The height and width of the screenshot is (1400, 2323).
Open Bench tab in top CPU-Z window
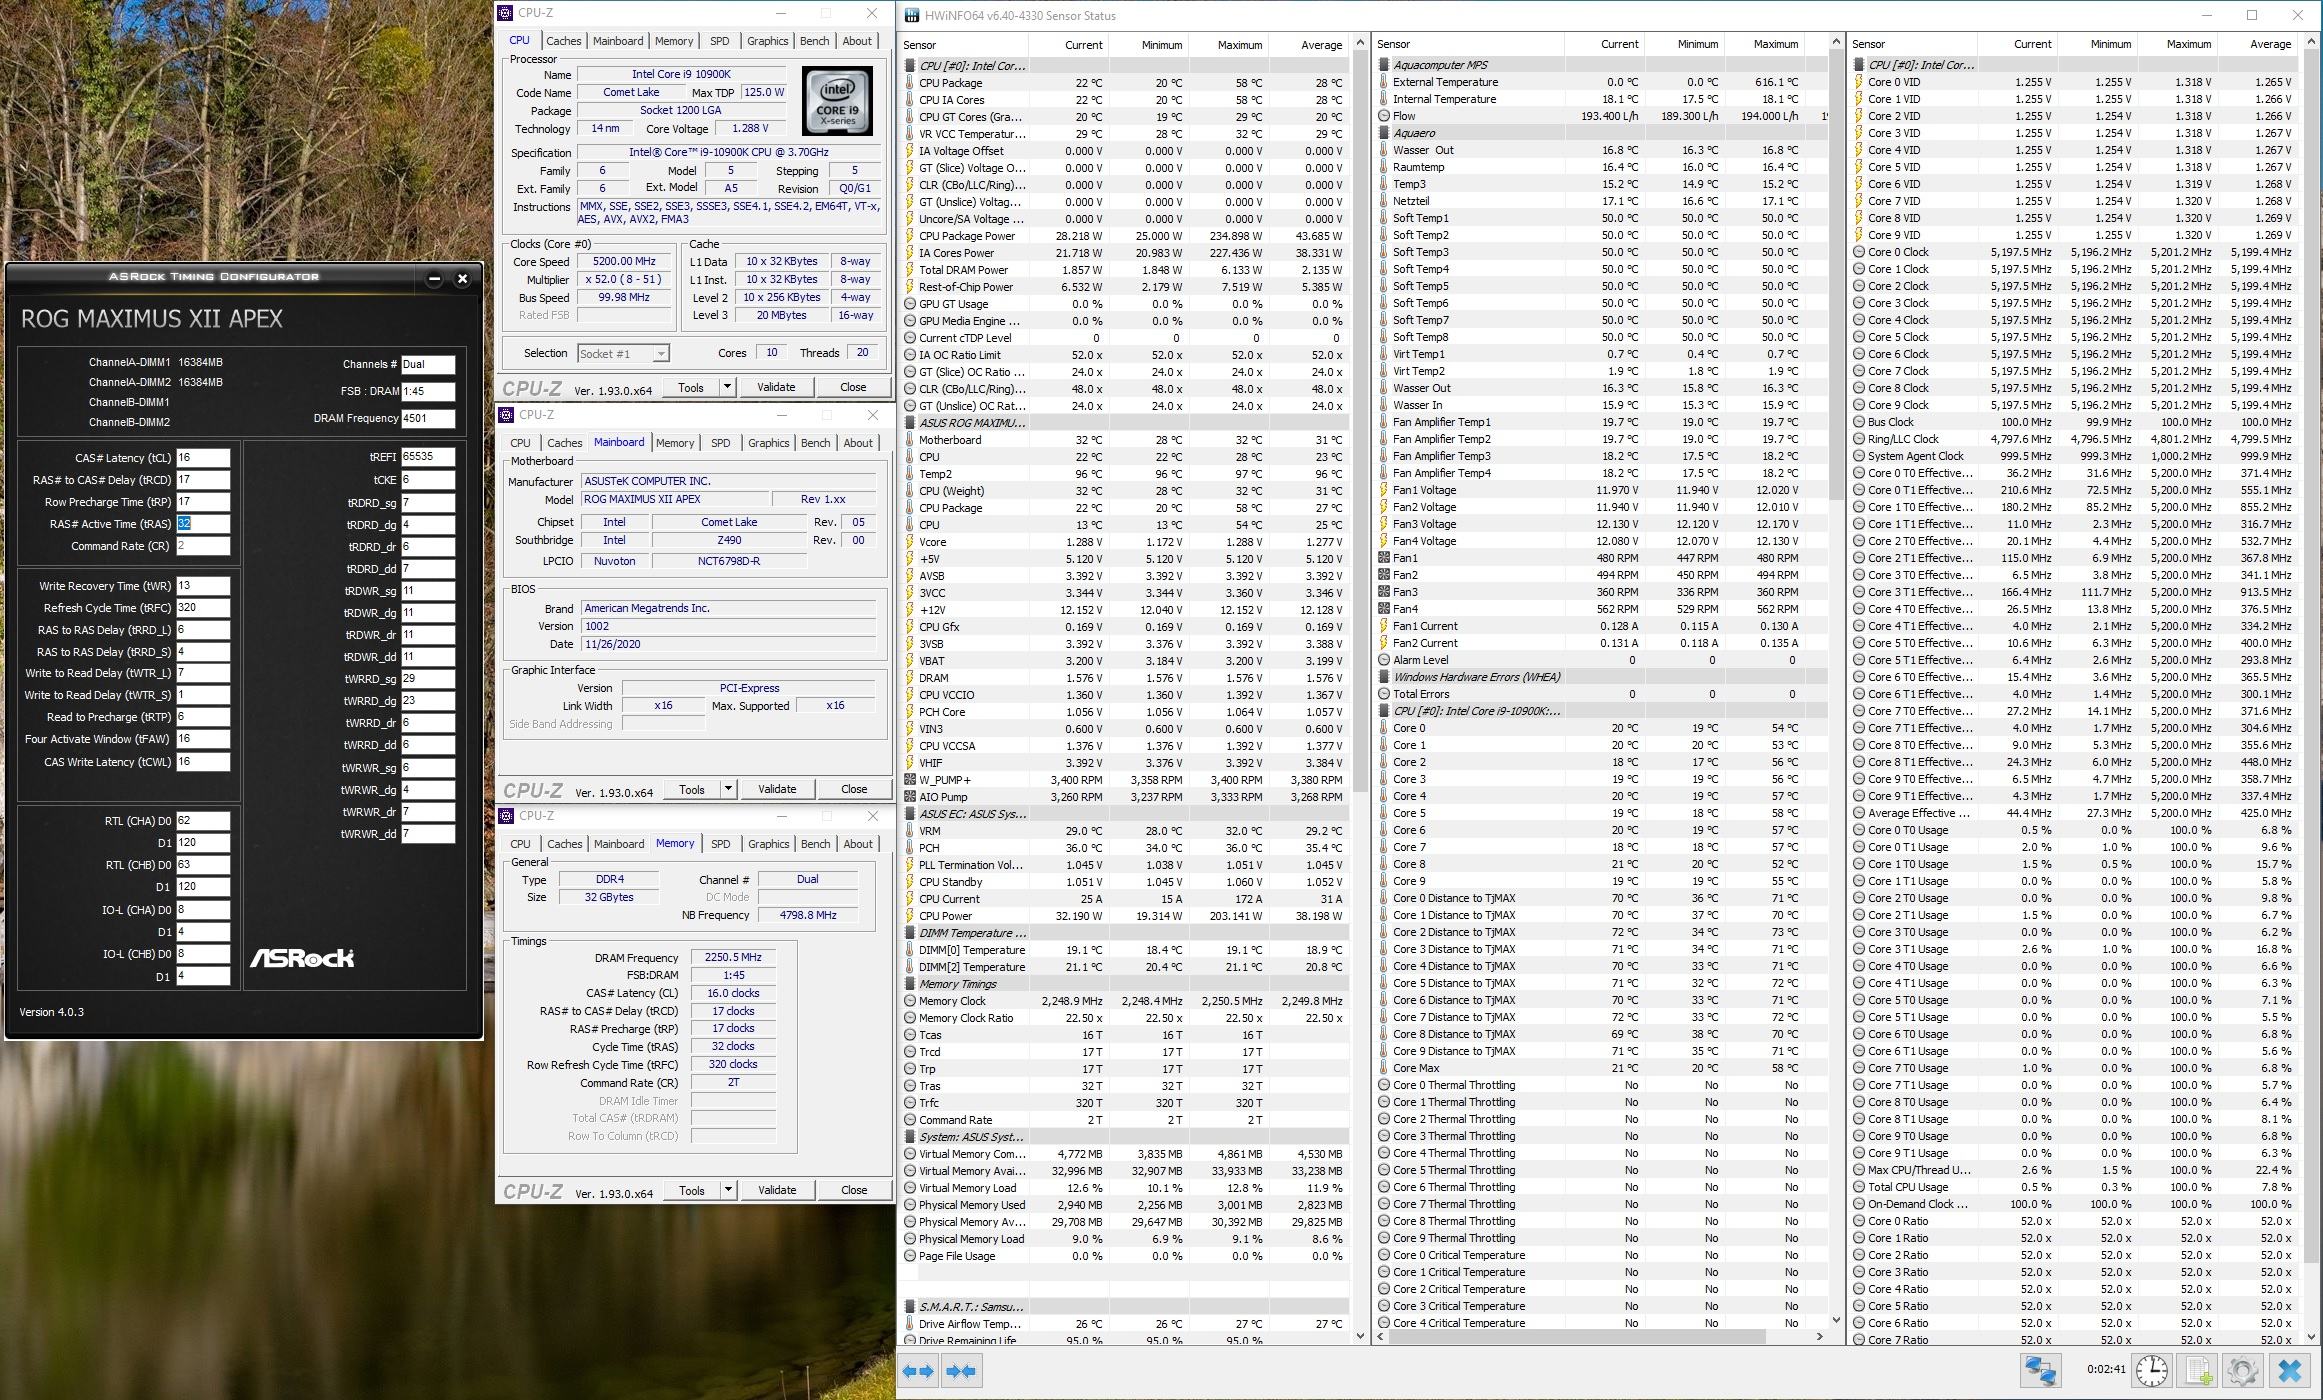click(814, 41)
